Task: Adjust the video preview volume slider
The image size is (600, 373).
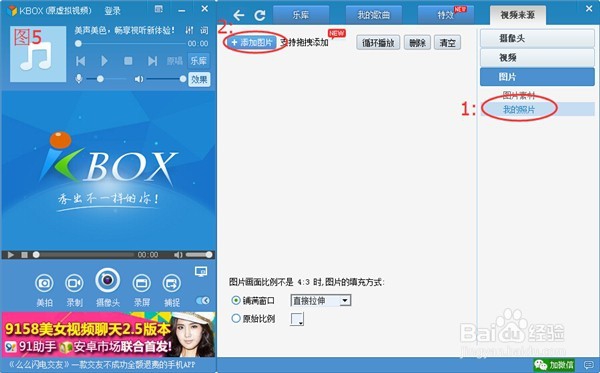Action: 199,255
